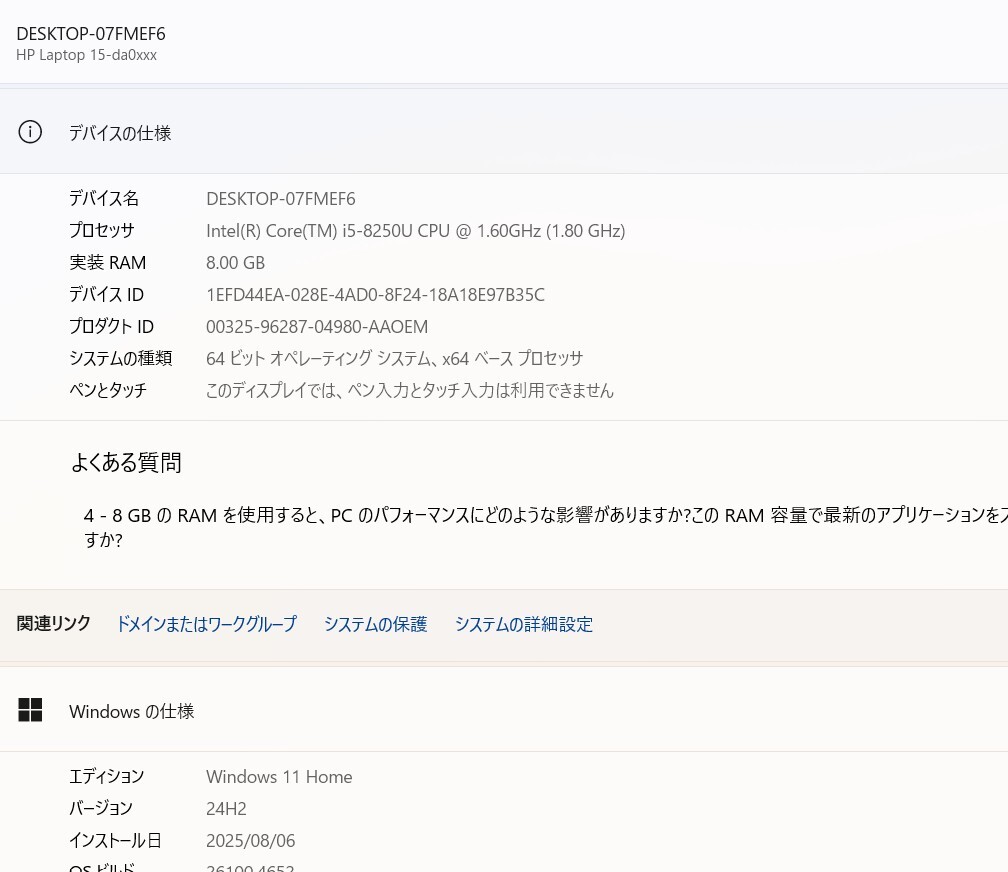This screenshot has height=872, width=1008.
Task: Click the デバイス名 label
Action: tap(104, 198)
